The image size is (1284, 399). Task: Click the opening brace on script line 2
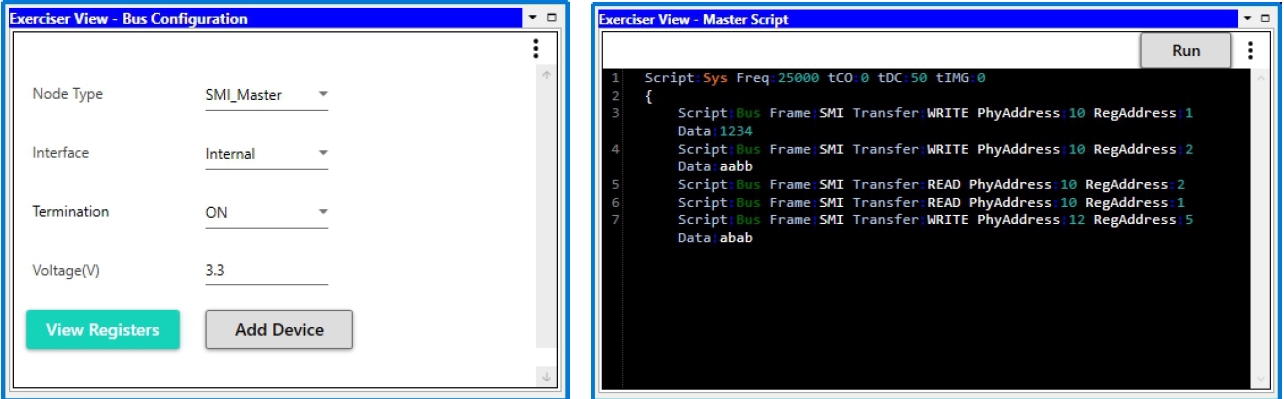[x=649, y=95]
